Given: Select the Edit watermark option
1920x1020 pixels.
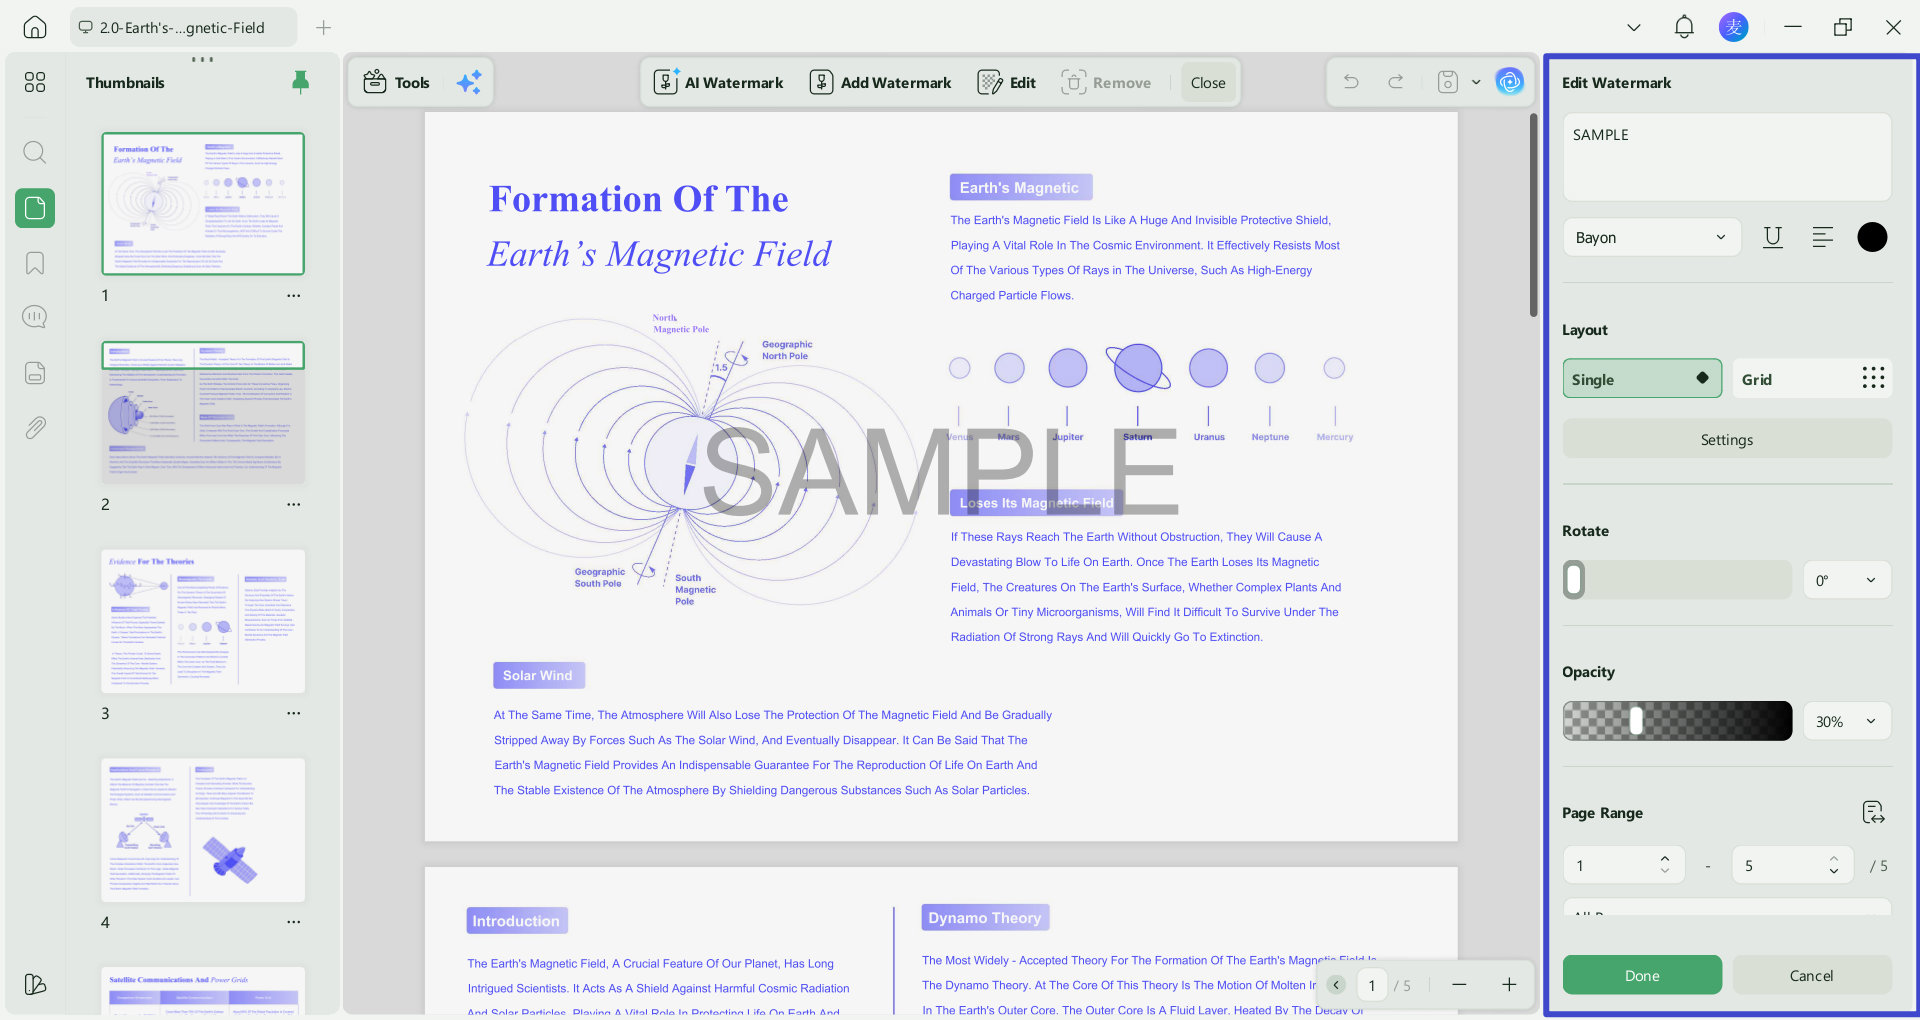Looking at the screenshot, I should click(1006, 82).
